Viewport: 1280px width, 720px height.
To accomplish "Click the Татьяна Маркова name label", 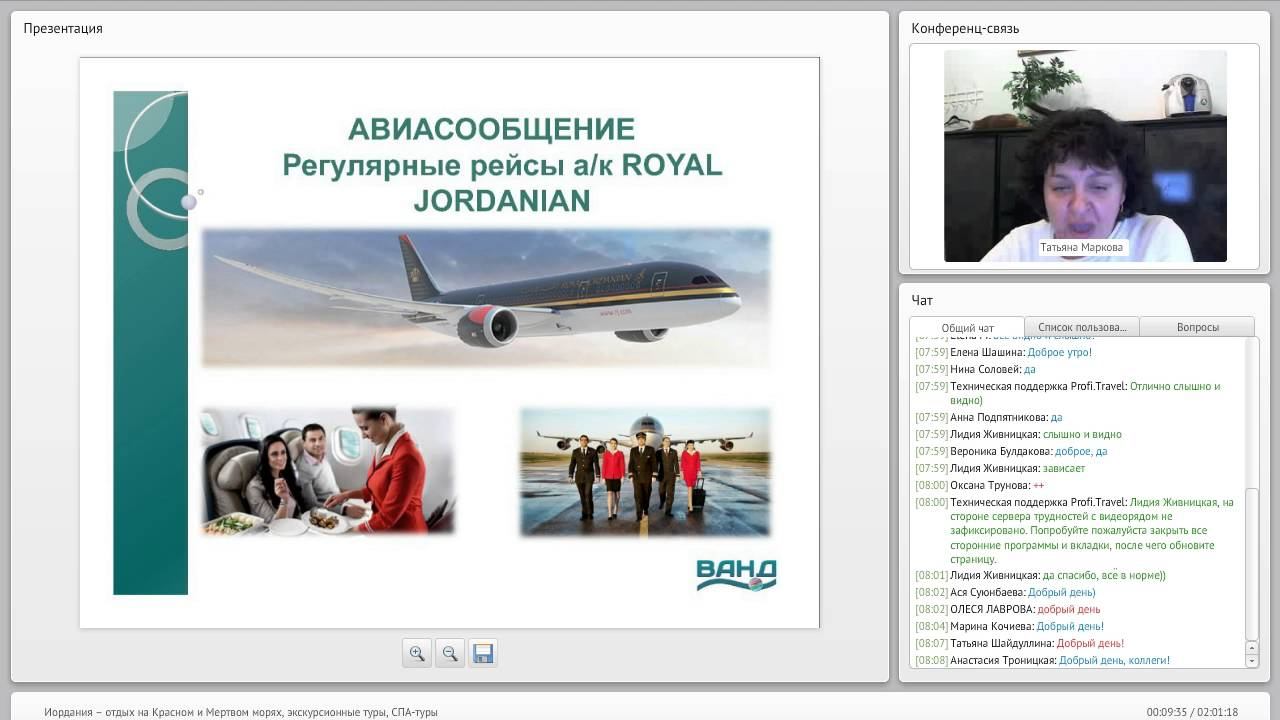I will (x=1081, y=247).
